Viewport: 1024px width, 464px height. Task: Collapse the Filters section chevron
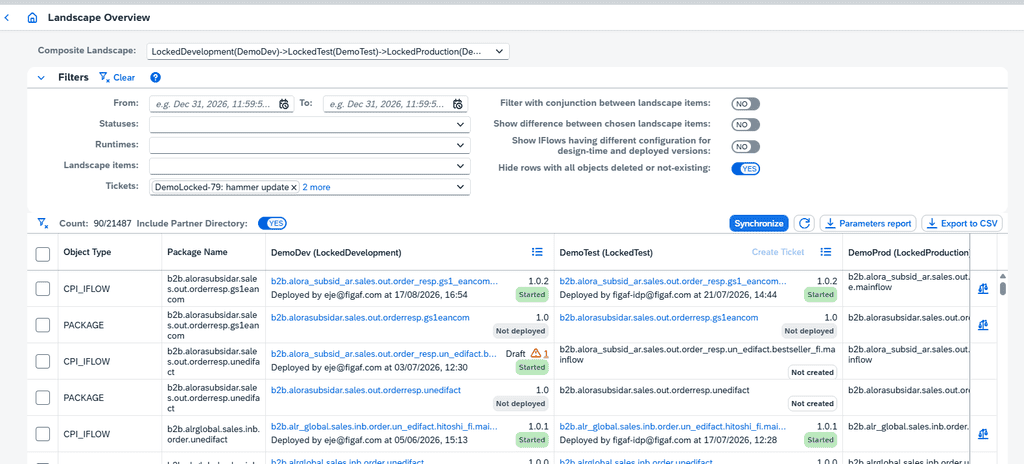pos(41,78)
